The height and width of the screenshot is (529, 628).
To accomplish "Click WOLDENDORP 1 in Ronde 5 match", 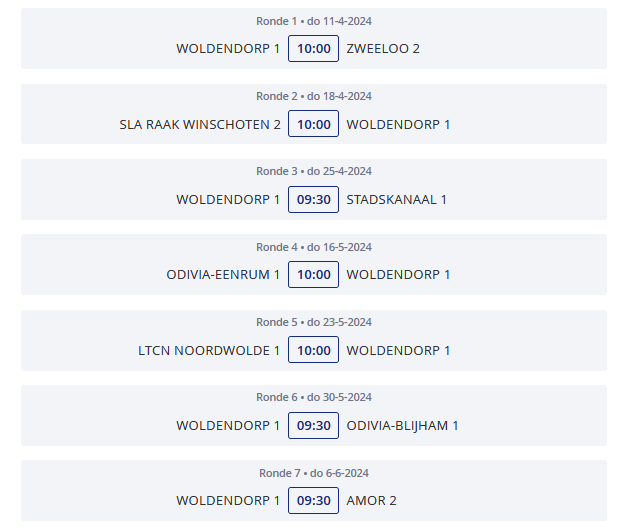I will pos(398,350).
